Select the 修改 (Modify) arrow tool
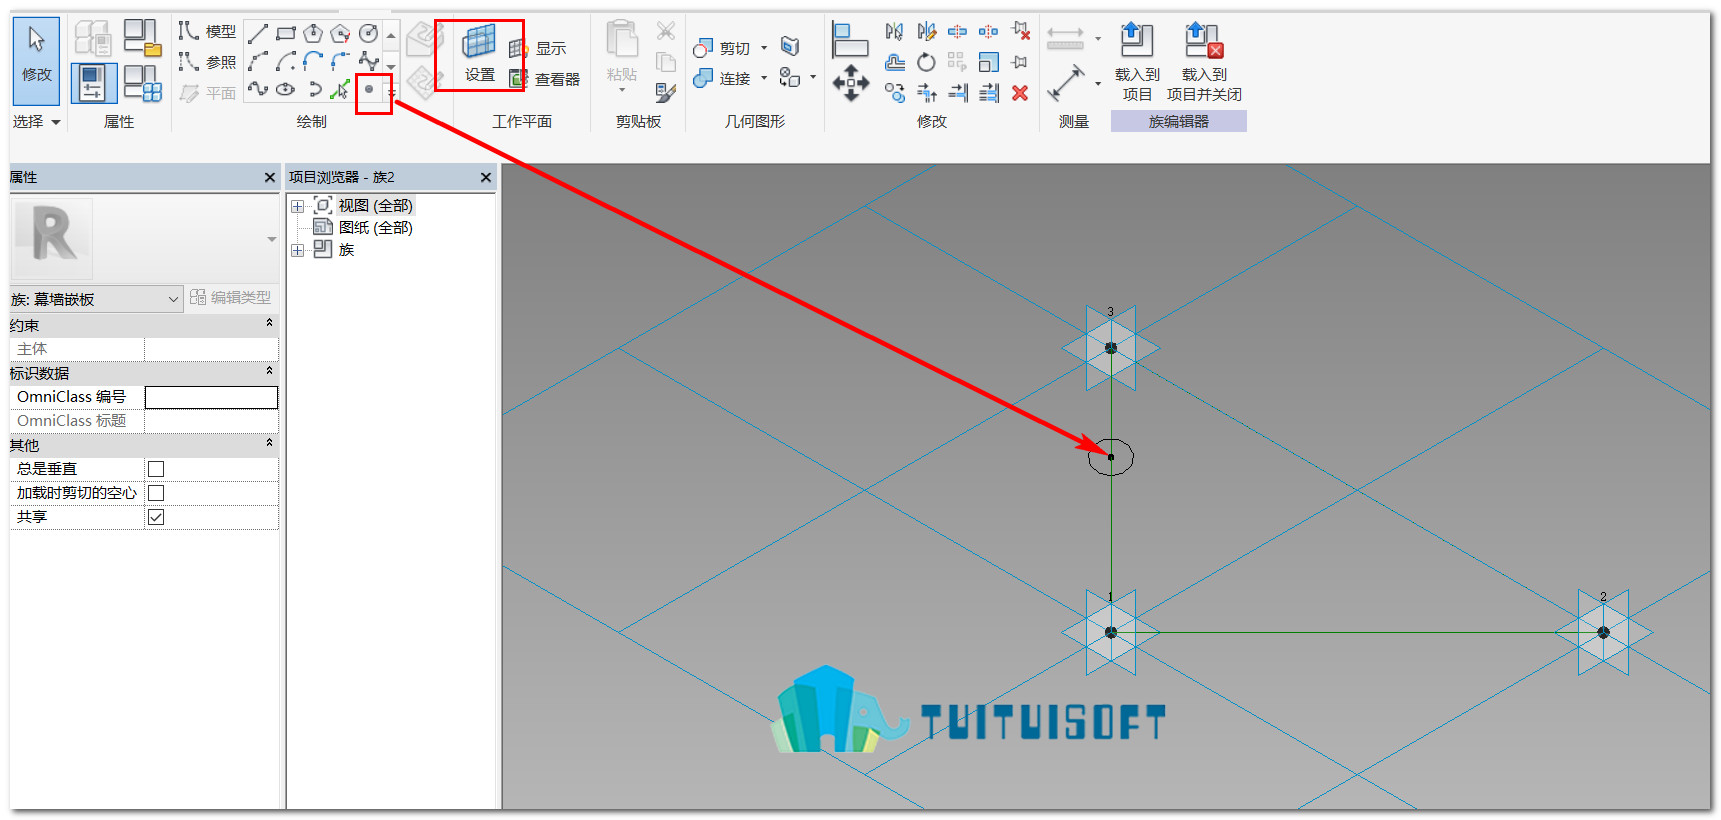The width and height of the screenshot is (1721, 820). [36, 60]
